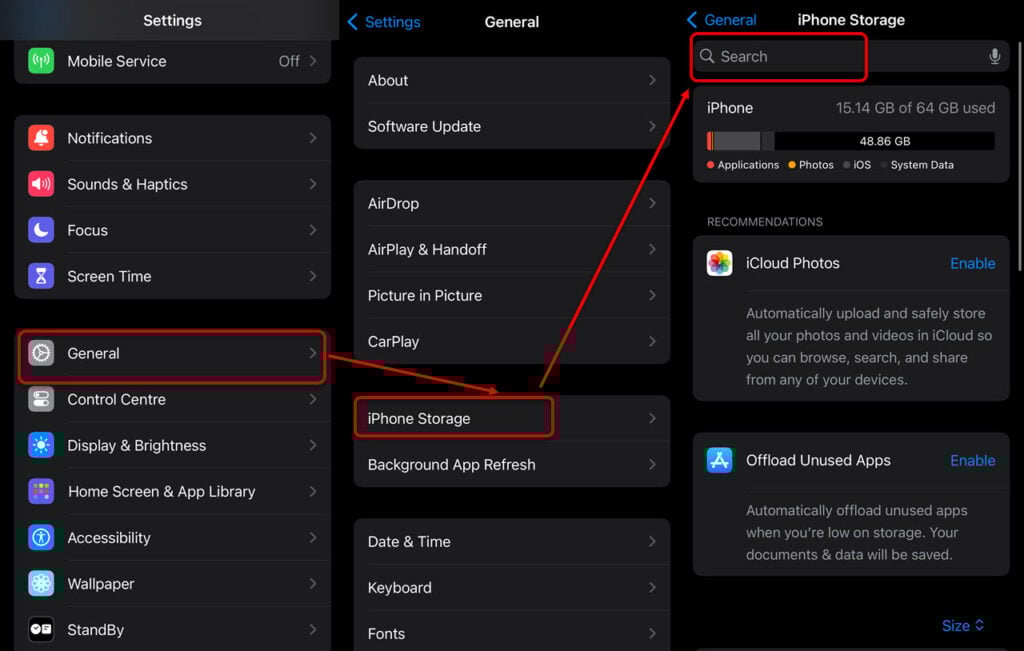Tap the Wallpaper flower icon
This screenshot has width=1024, height=651.
41,583
